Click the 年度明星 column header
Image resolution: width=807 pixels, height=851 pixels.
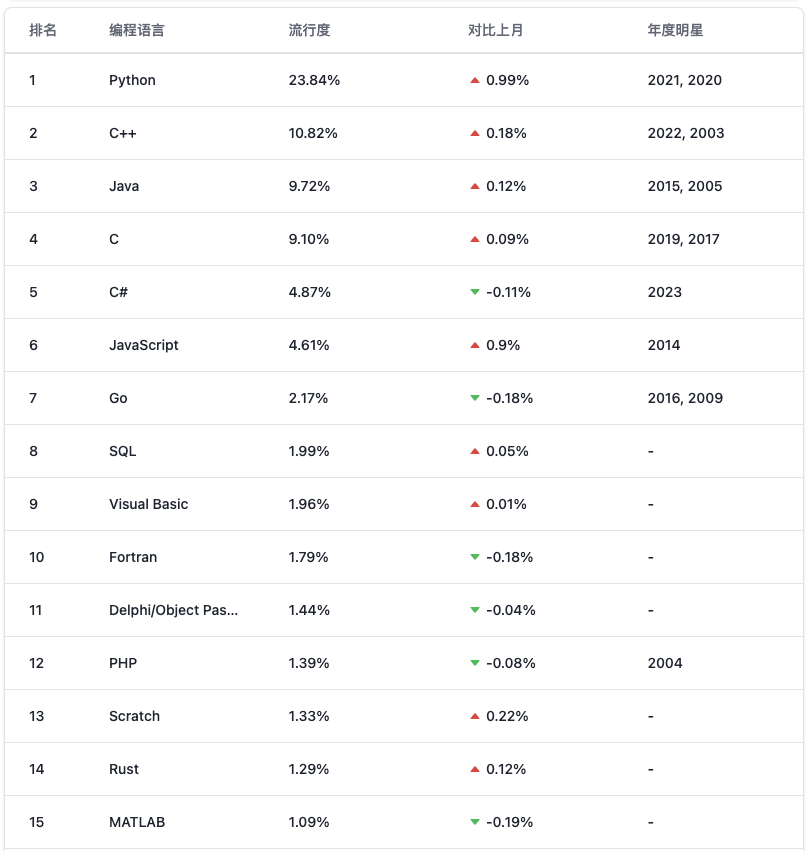pyautogui.click(x=676, y=30)
